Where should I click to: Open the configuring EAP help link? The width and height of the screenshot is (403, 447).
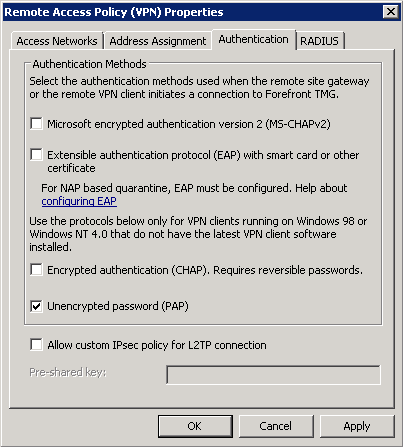79,201
